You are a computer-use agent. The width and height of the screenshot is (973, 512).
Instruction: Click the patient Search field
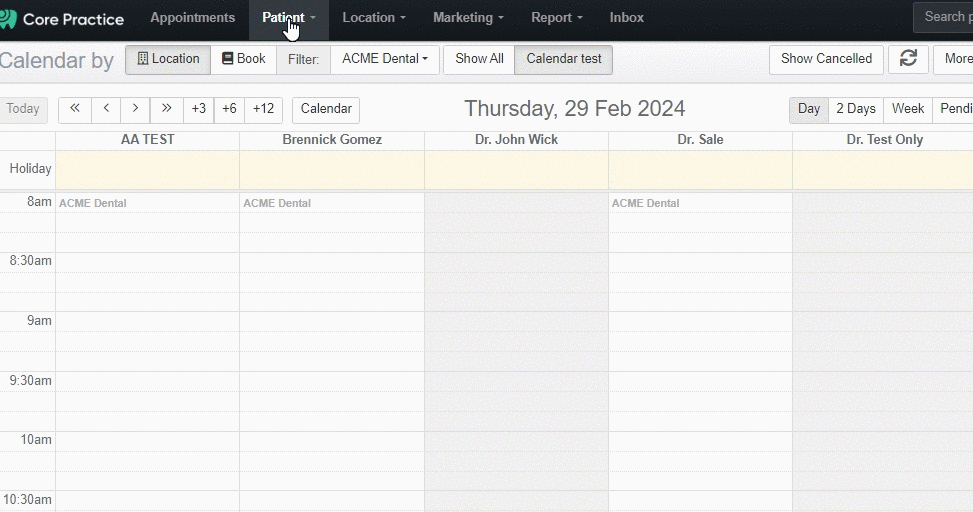(x=943, y=17)
